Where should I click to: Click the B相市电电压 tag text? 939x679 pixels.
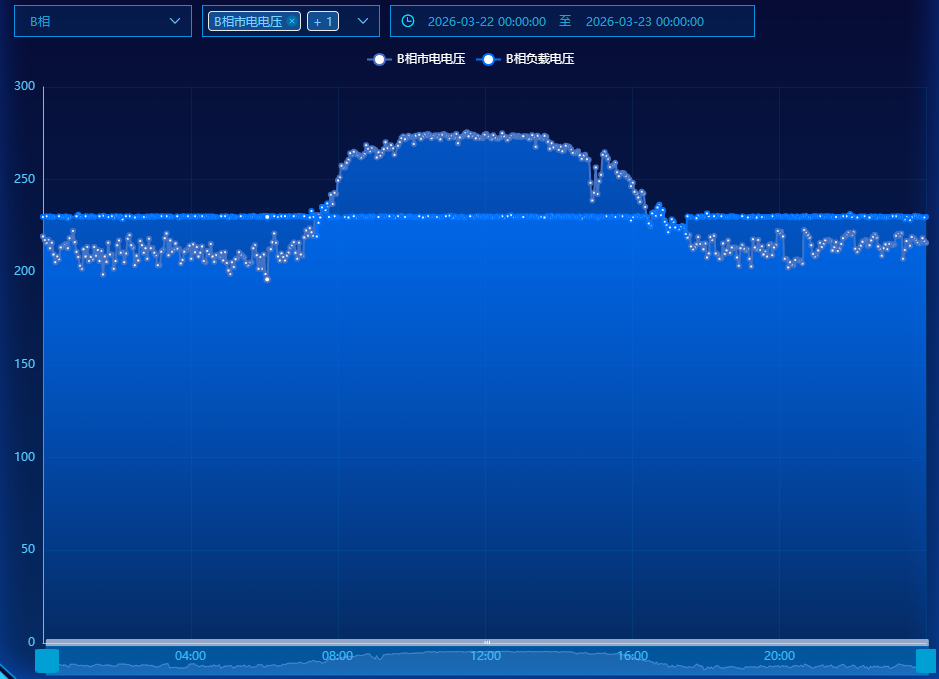(x=248, y=21)
